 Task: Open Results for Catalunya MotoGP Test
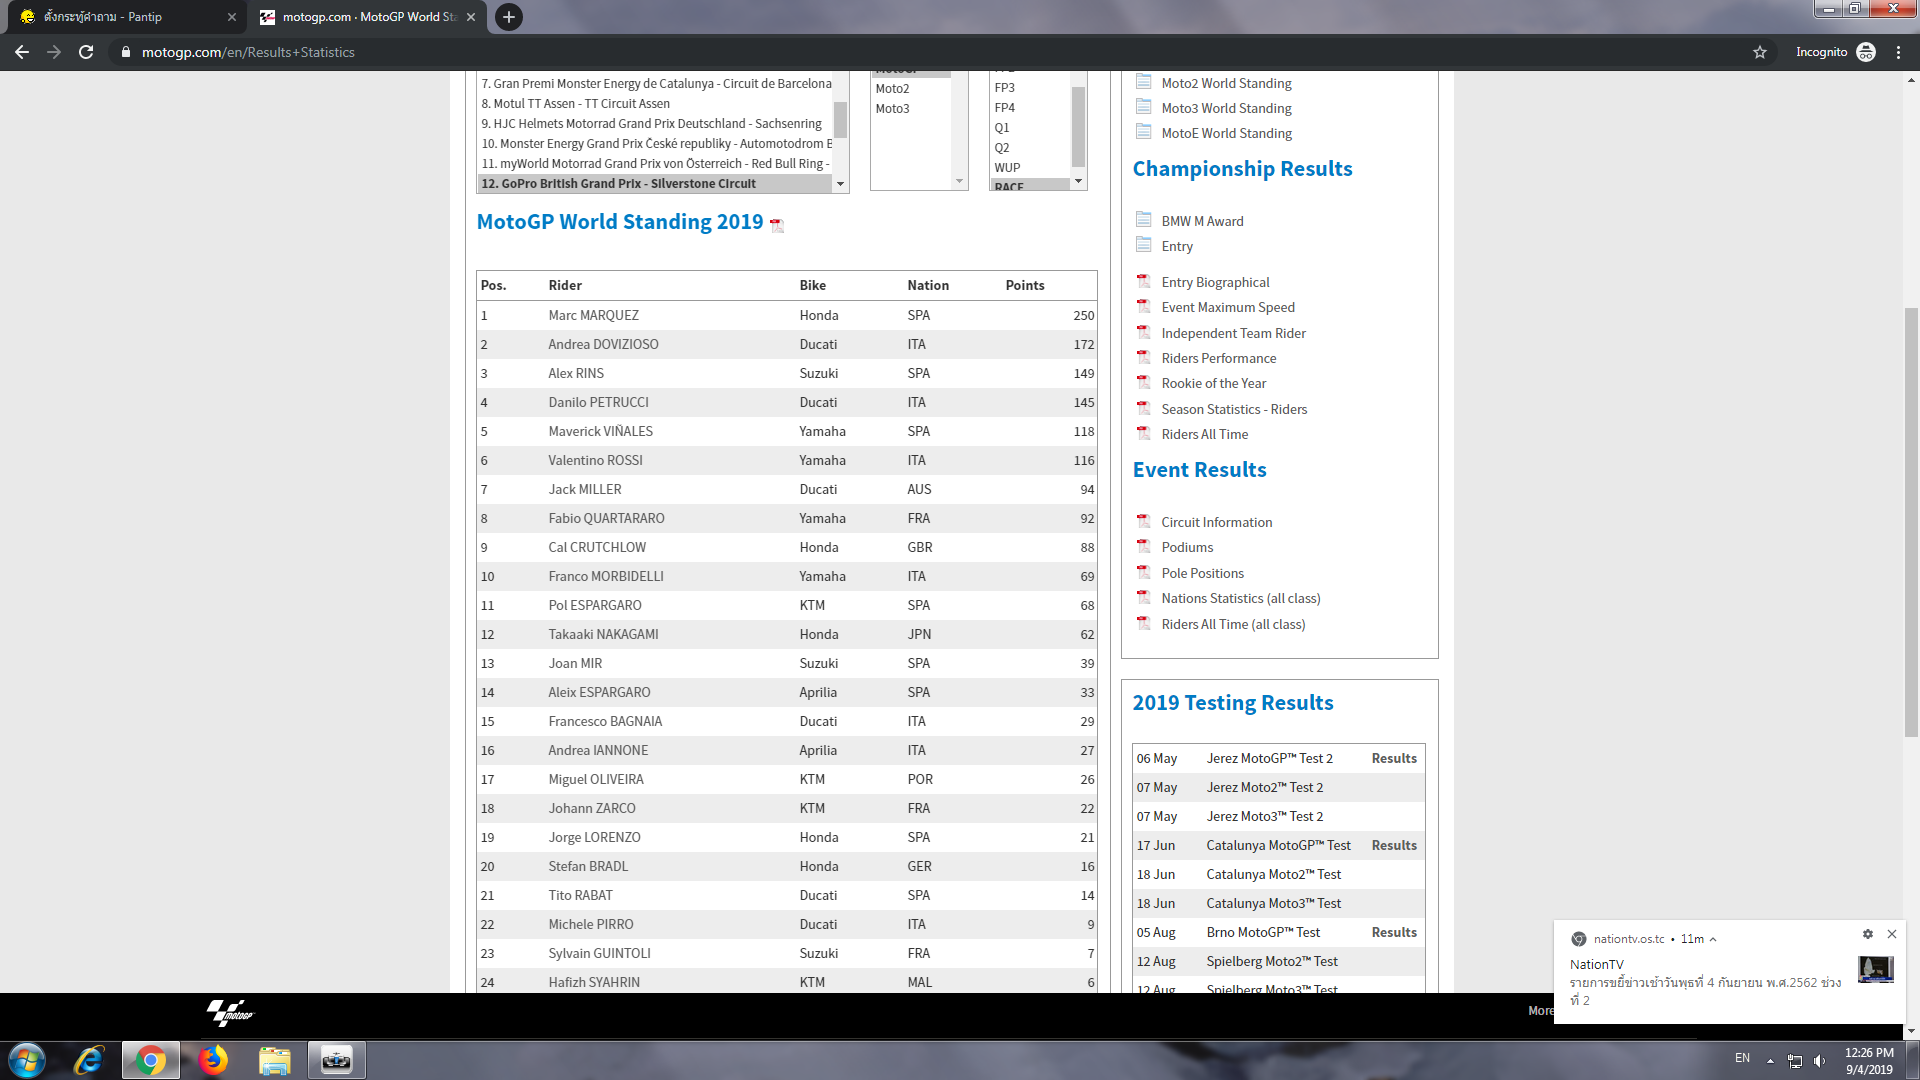[1394, 845]
